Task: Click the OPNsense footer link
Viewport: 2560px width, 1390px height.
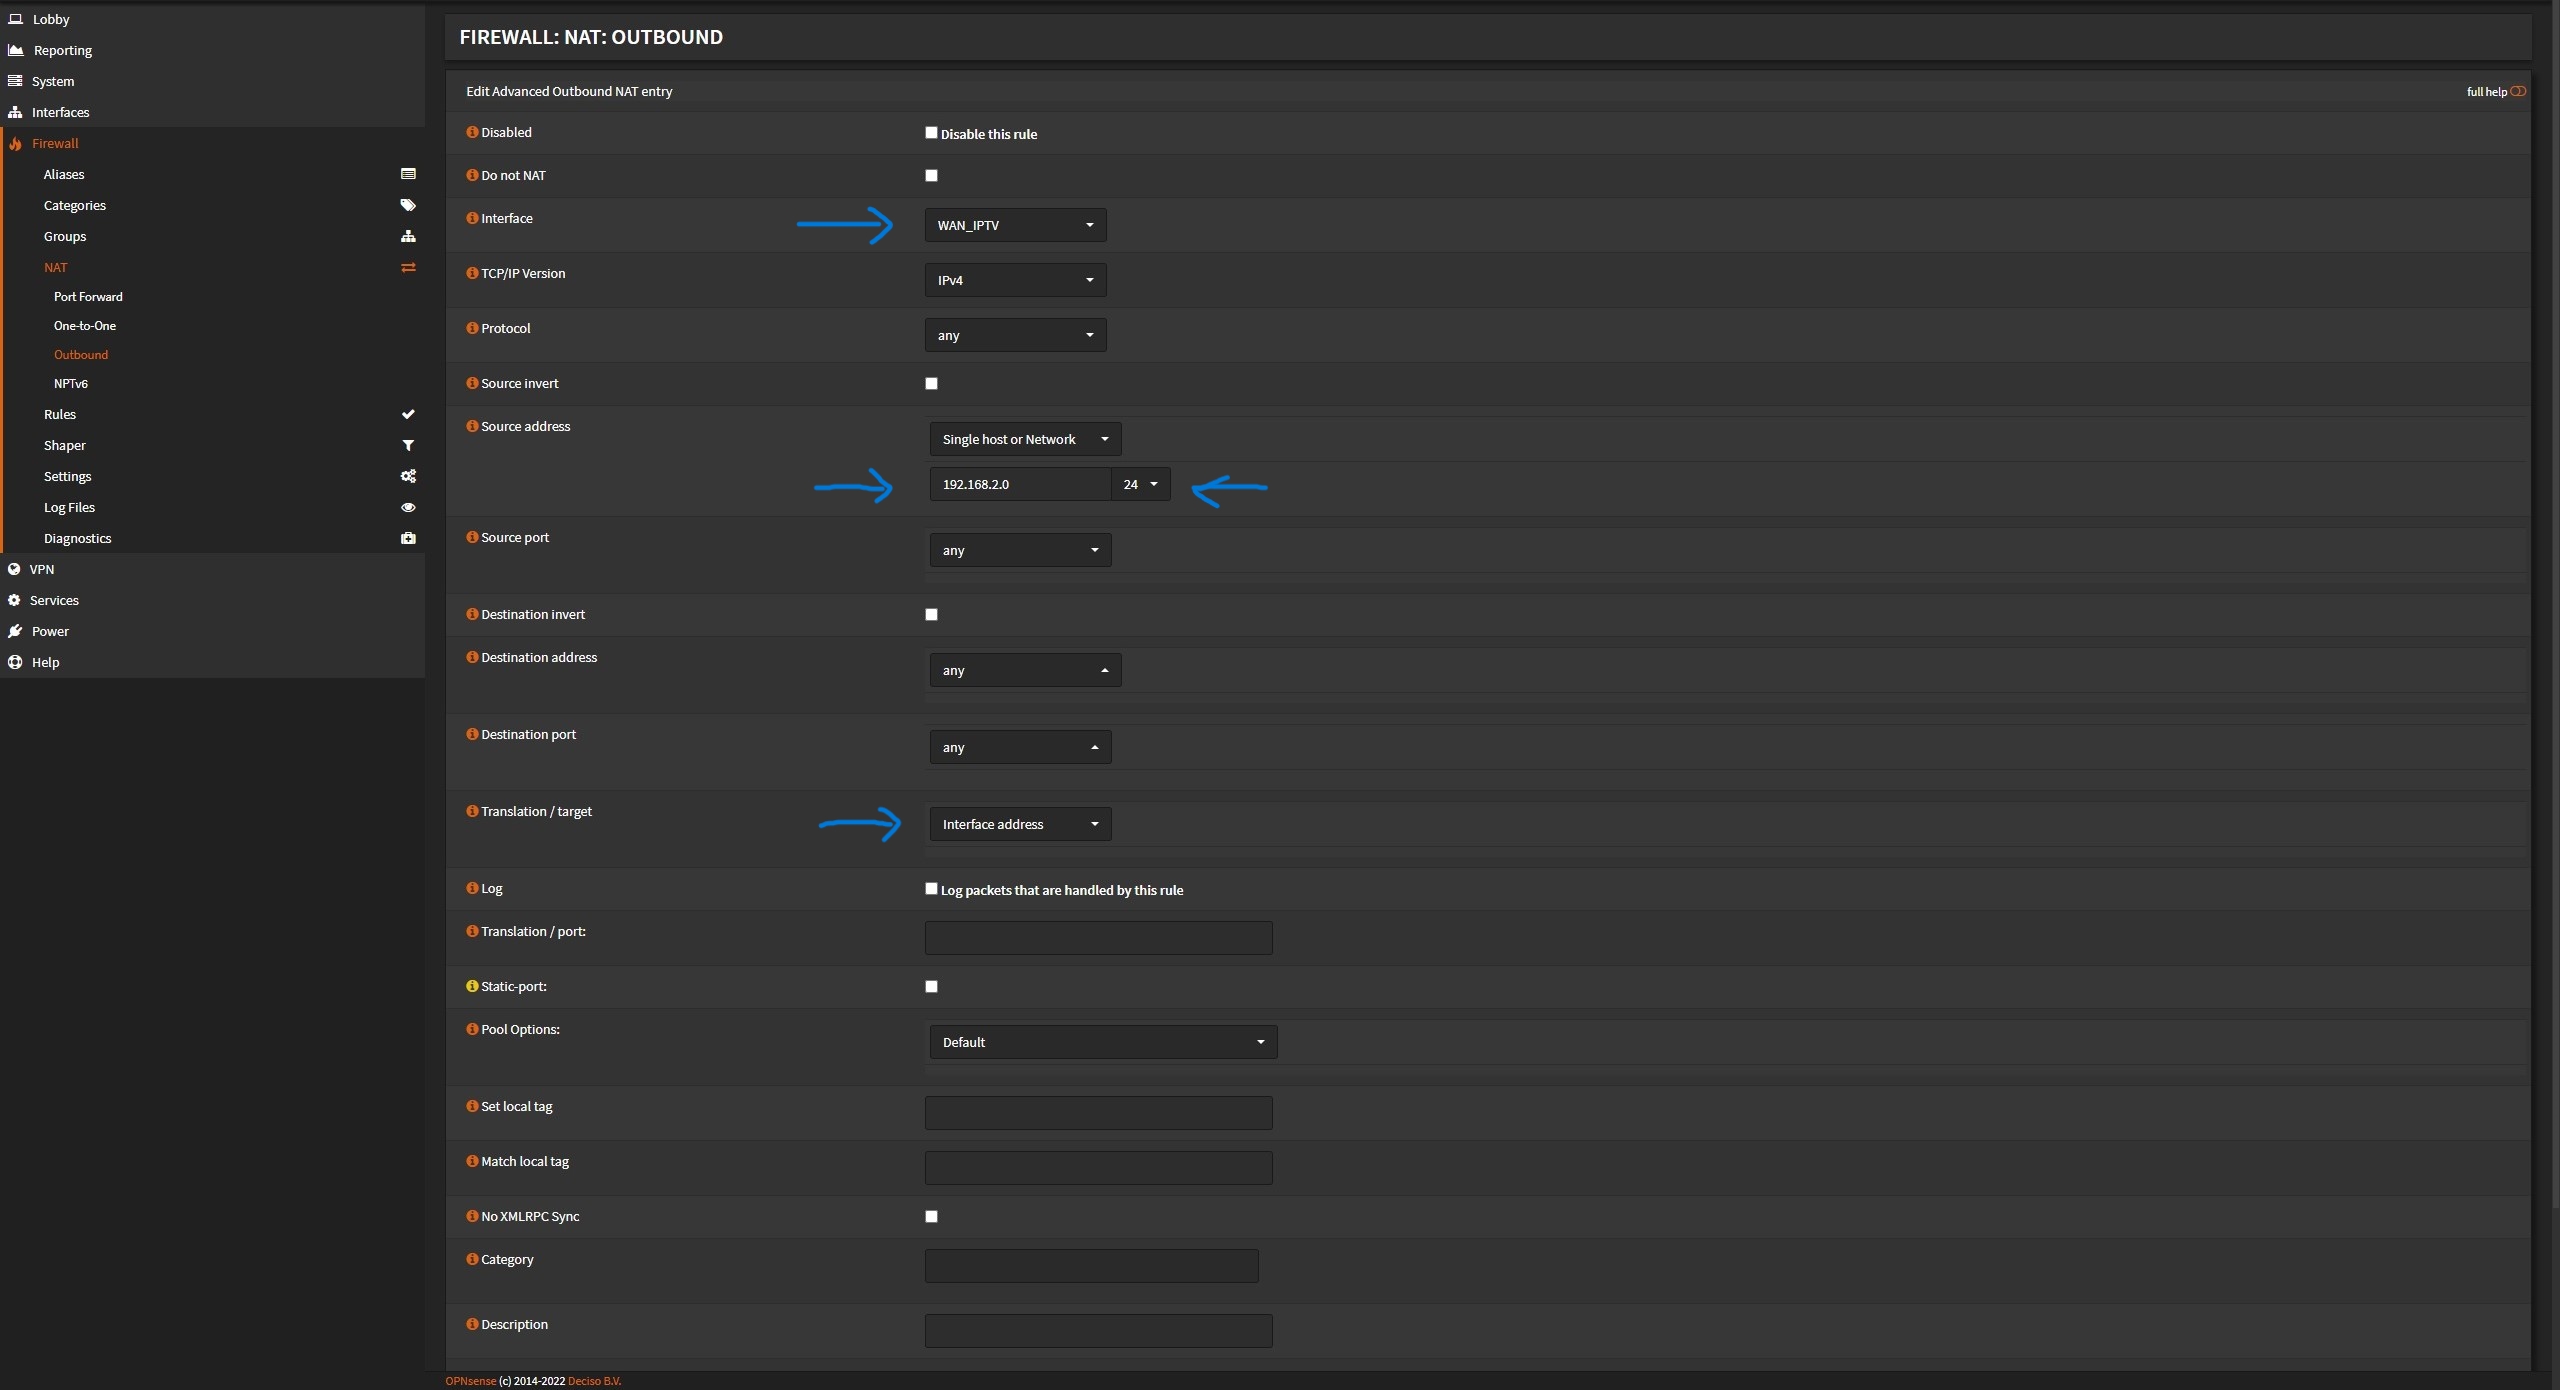Action: [470, 1381]
